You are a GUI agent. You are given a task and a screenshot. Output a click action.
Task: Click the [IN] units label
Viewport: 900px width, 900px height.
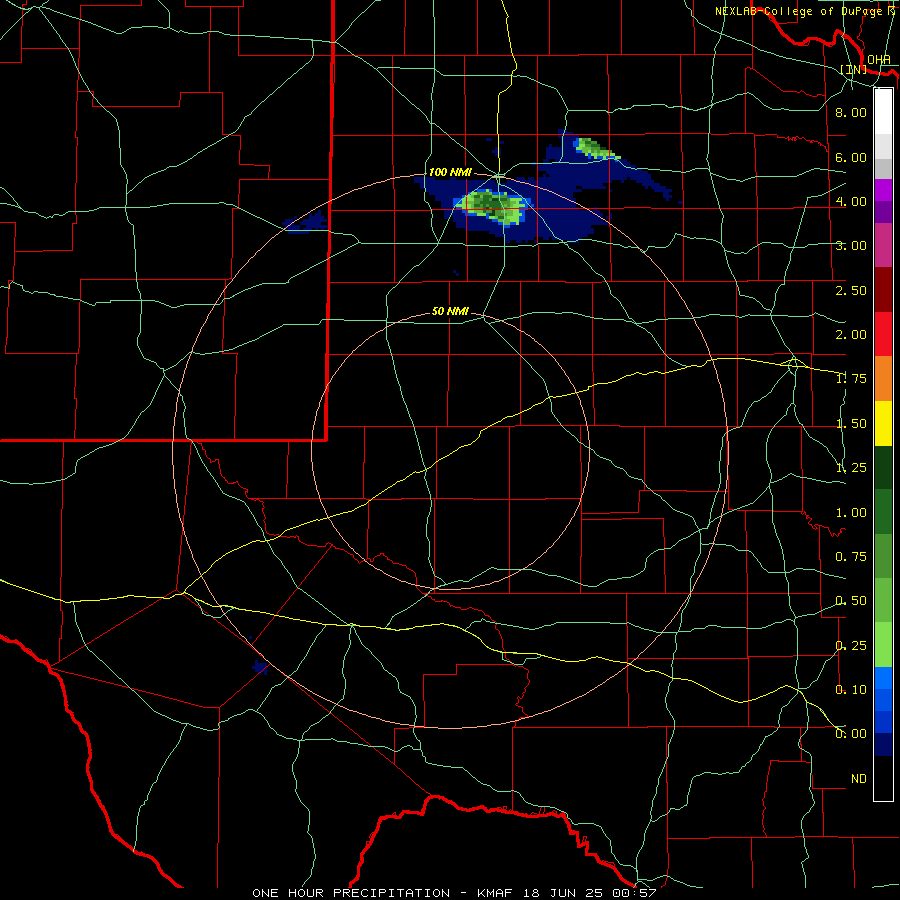click(854, 69)
